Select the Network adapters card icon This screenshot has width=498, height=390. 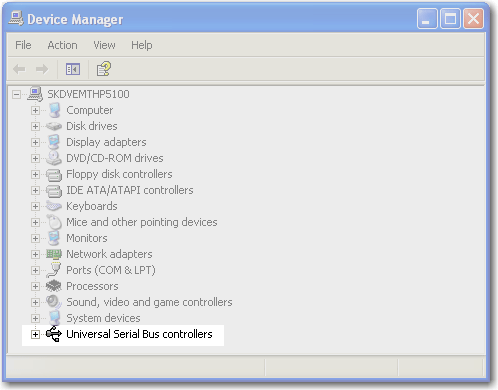(54, 254)
